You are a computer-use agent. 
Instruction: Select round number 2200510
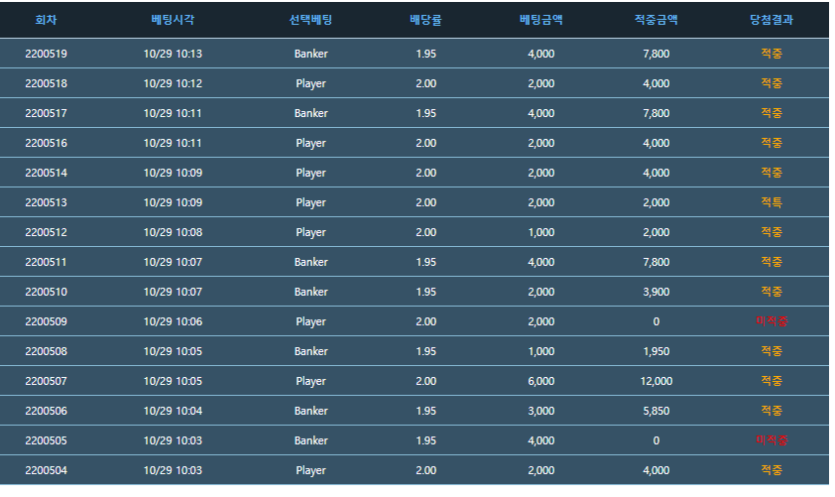click(46, 292)
